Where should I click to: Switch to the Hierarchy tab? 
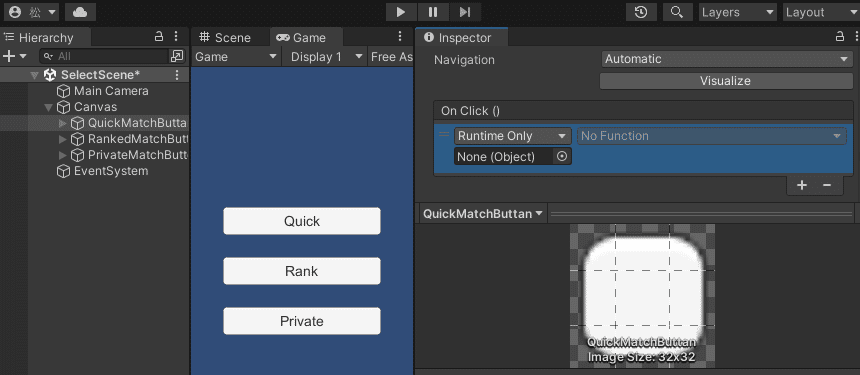pyautogui.click(x=46, y=37)
